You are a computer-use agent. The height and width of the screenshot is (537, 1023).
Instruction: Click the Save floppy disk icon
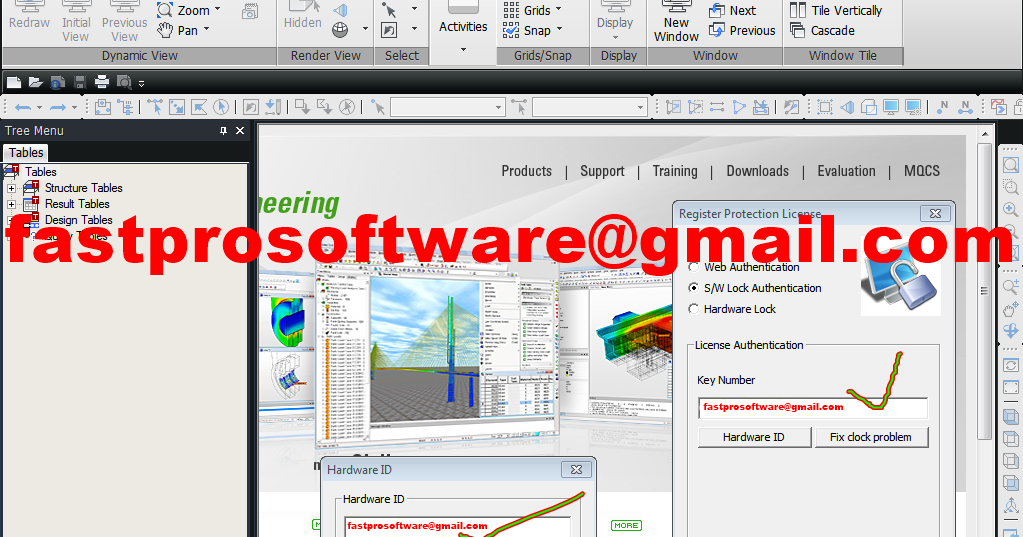coord(80,82)
